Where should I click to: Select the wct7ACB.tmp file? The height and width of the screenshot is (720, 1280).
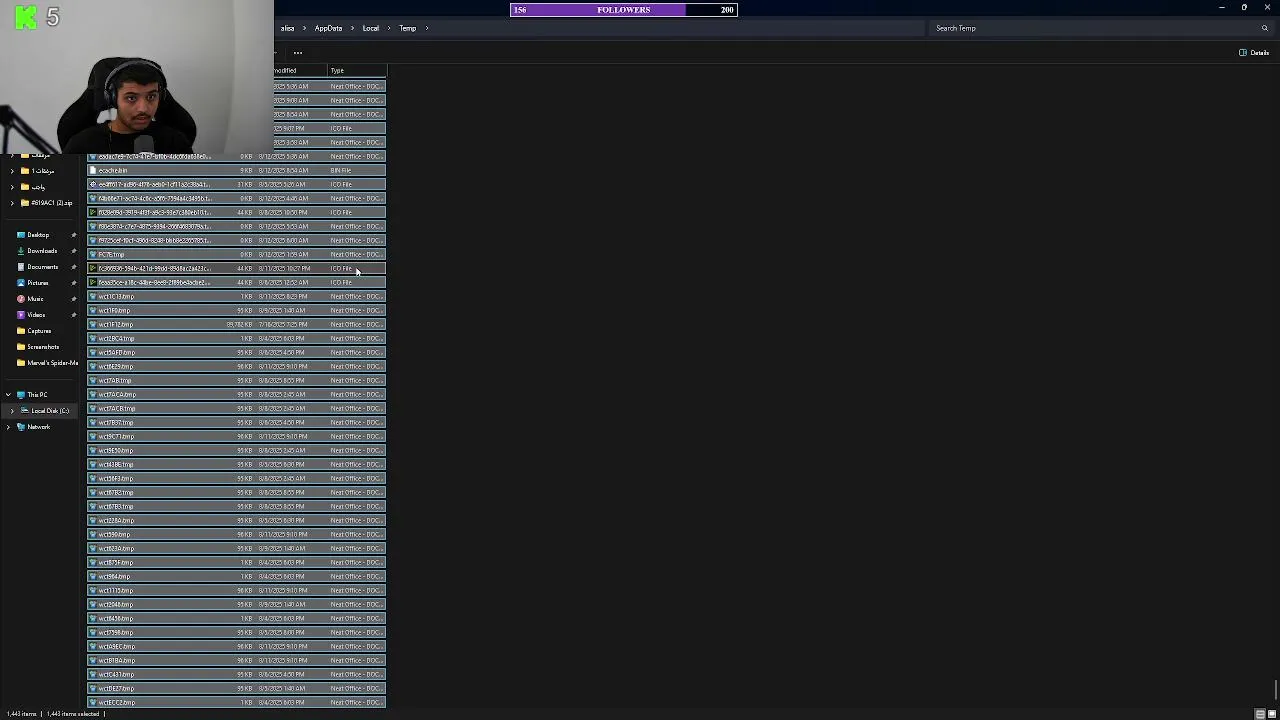236,409
